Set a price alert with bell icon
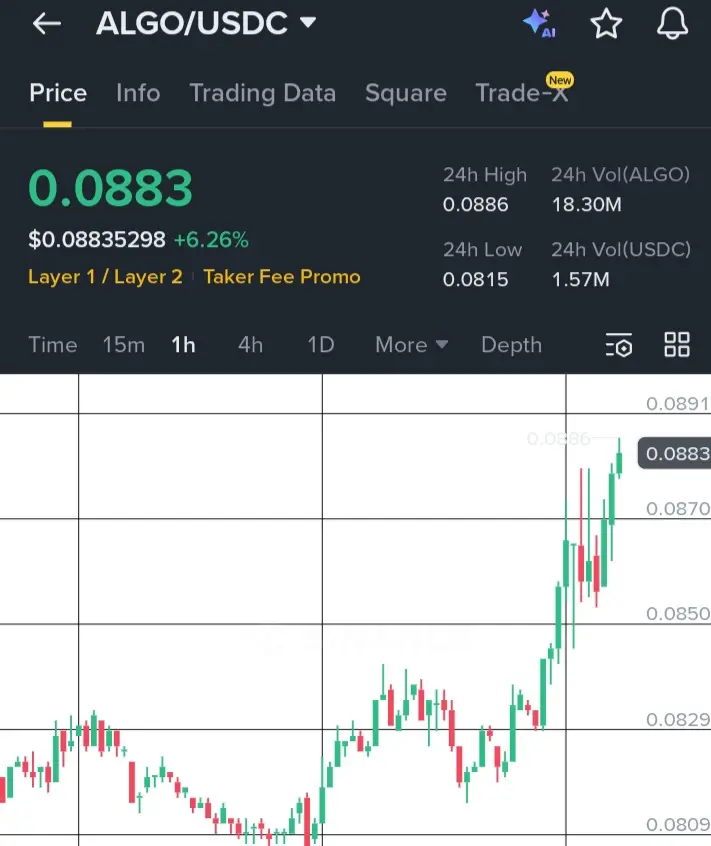Viewport: 711px width, 846px height. 672,24
